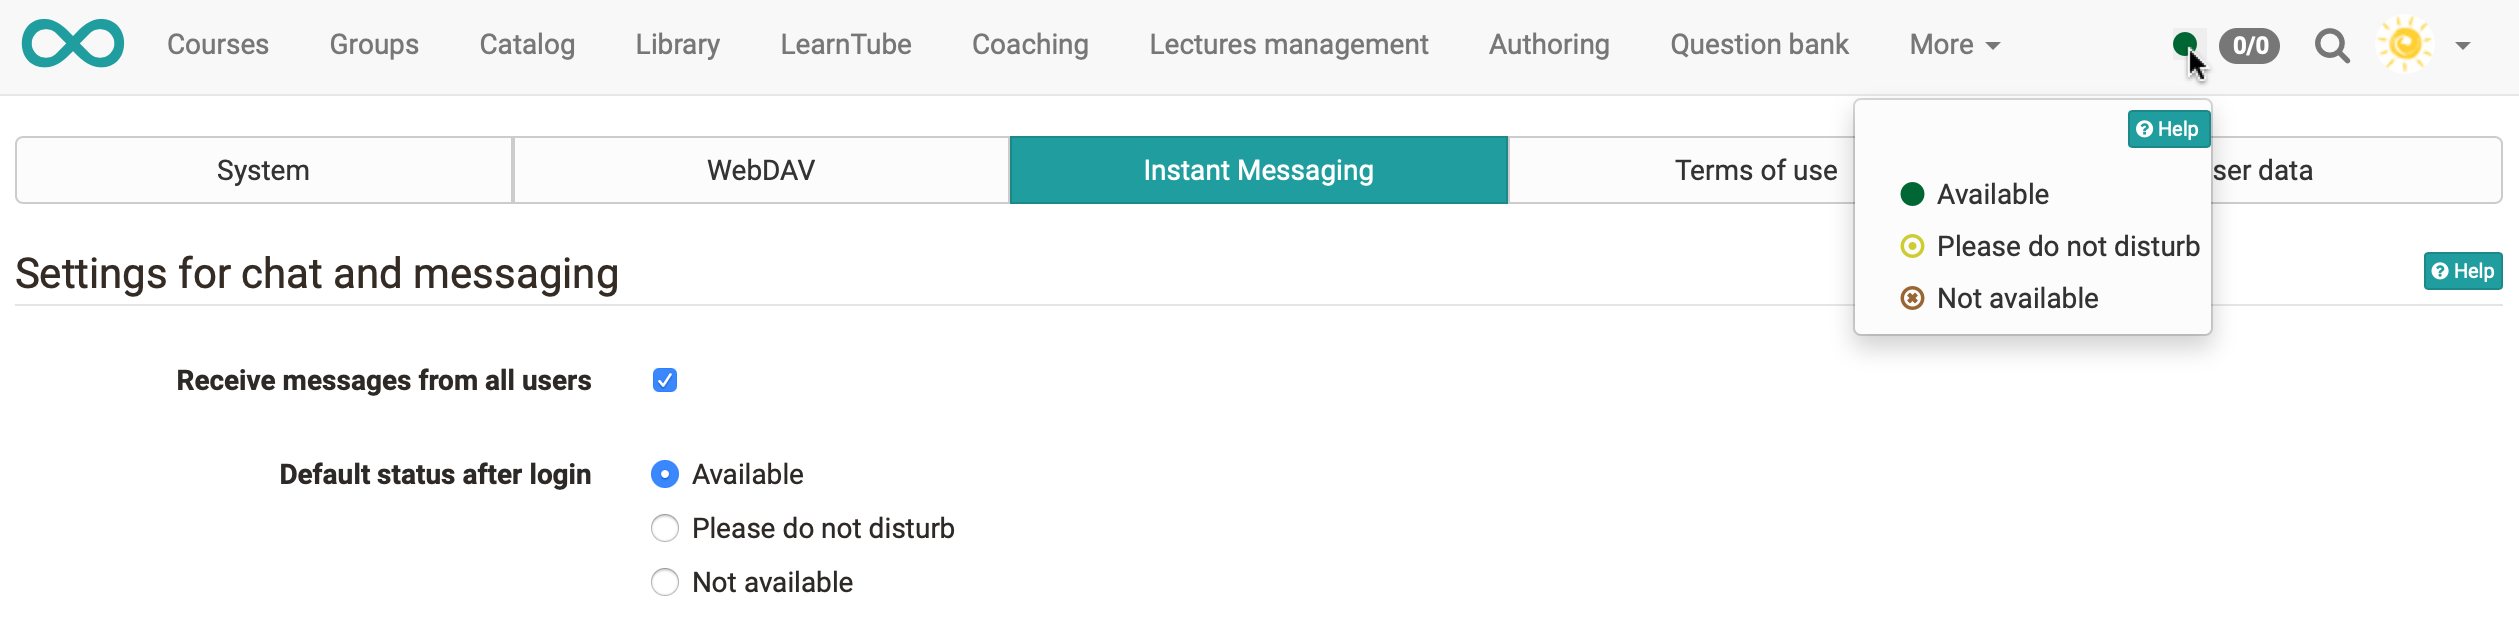Click the green chat status indicator
2519x617 pixels.
click(2184, 44)
